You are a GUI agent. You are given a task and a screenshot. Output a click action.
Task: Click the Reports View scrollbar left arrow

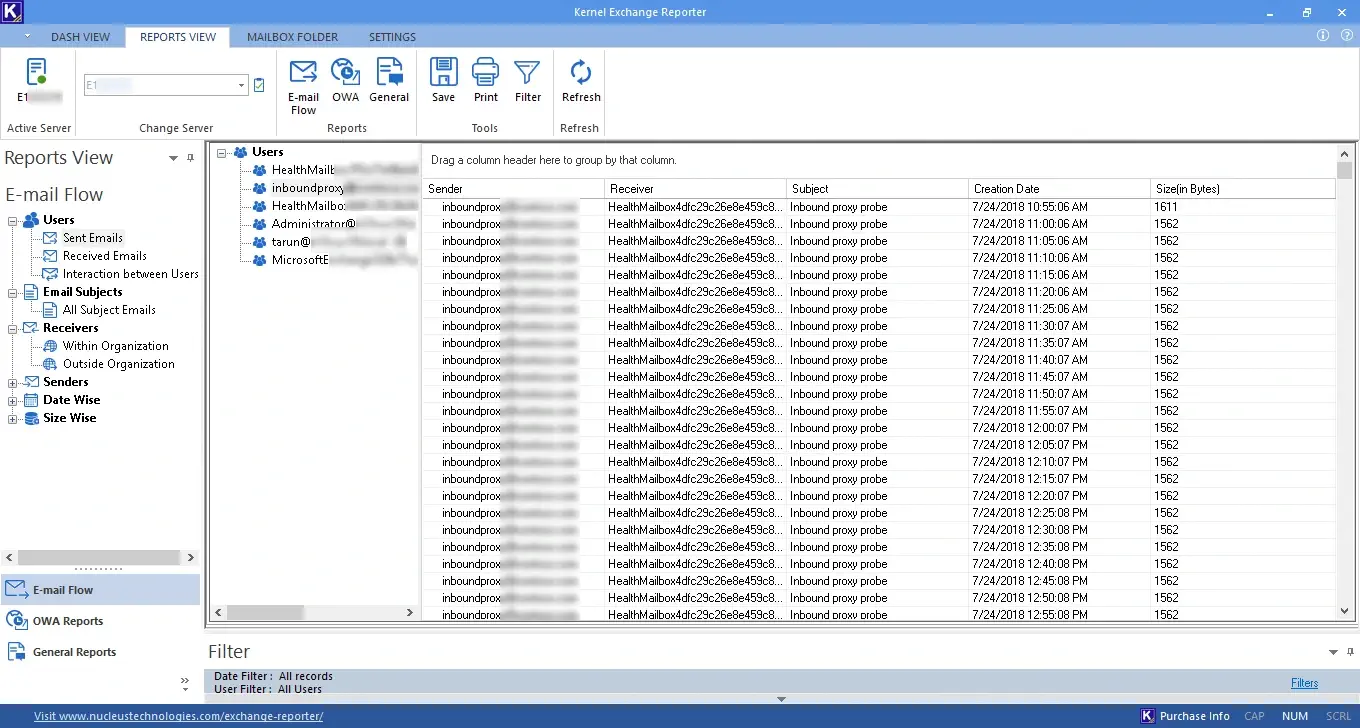pyautogui.click(x=9, y=558)
